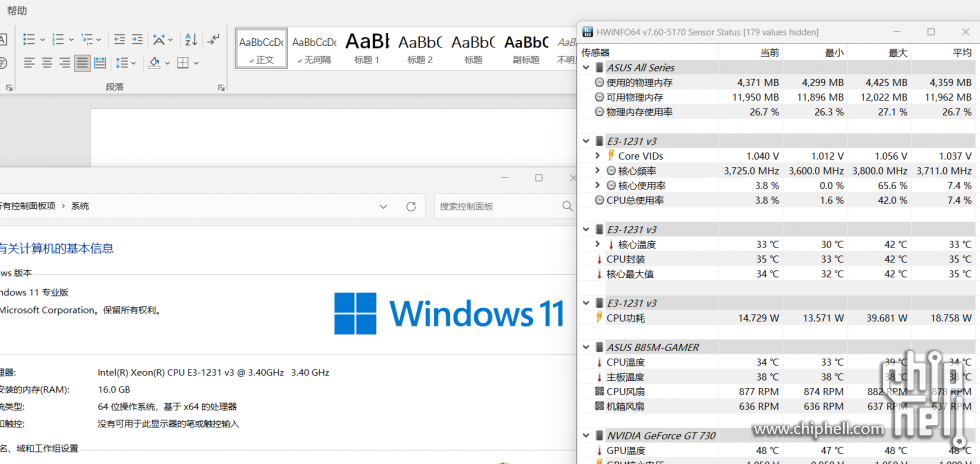Select the CPU封装 temperature row
Image resolution: width=980 pixels, height=464 pixels.
click(x=778, y=259)
